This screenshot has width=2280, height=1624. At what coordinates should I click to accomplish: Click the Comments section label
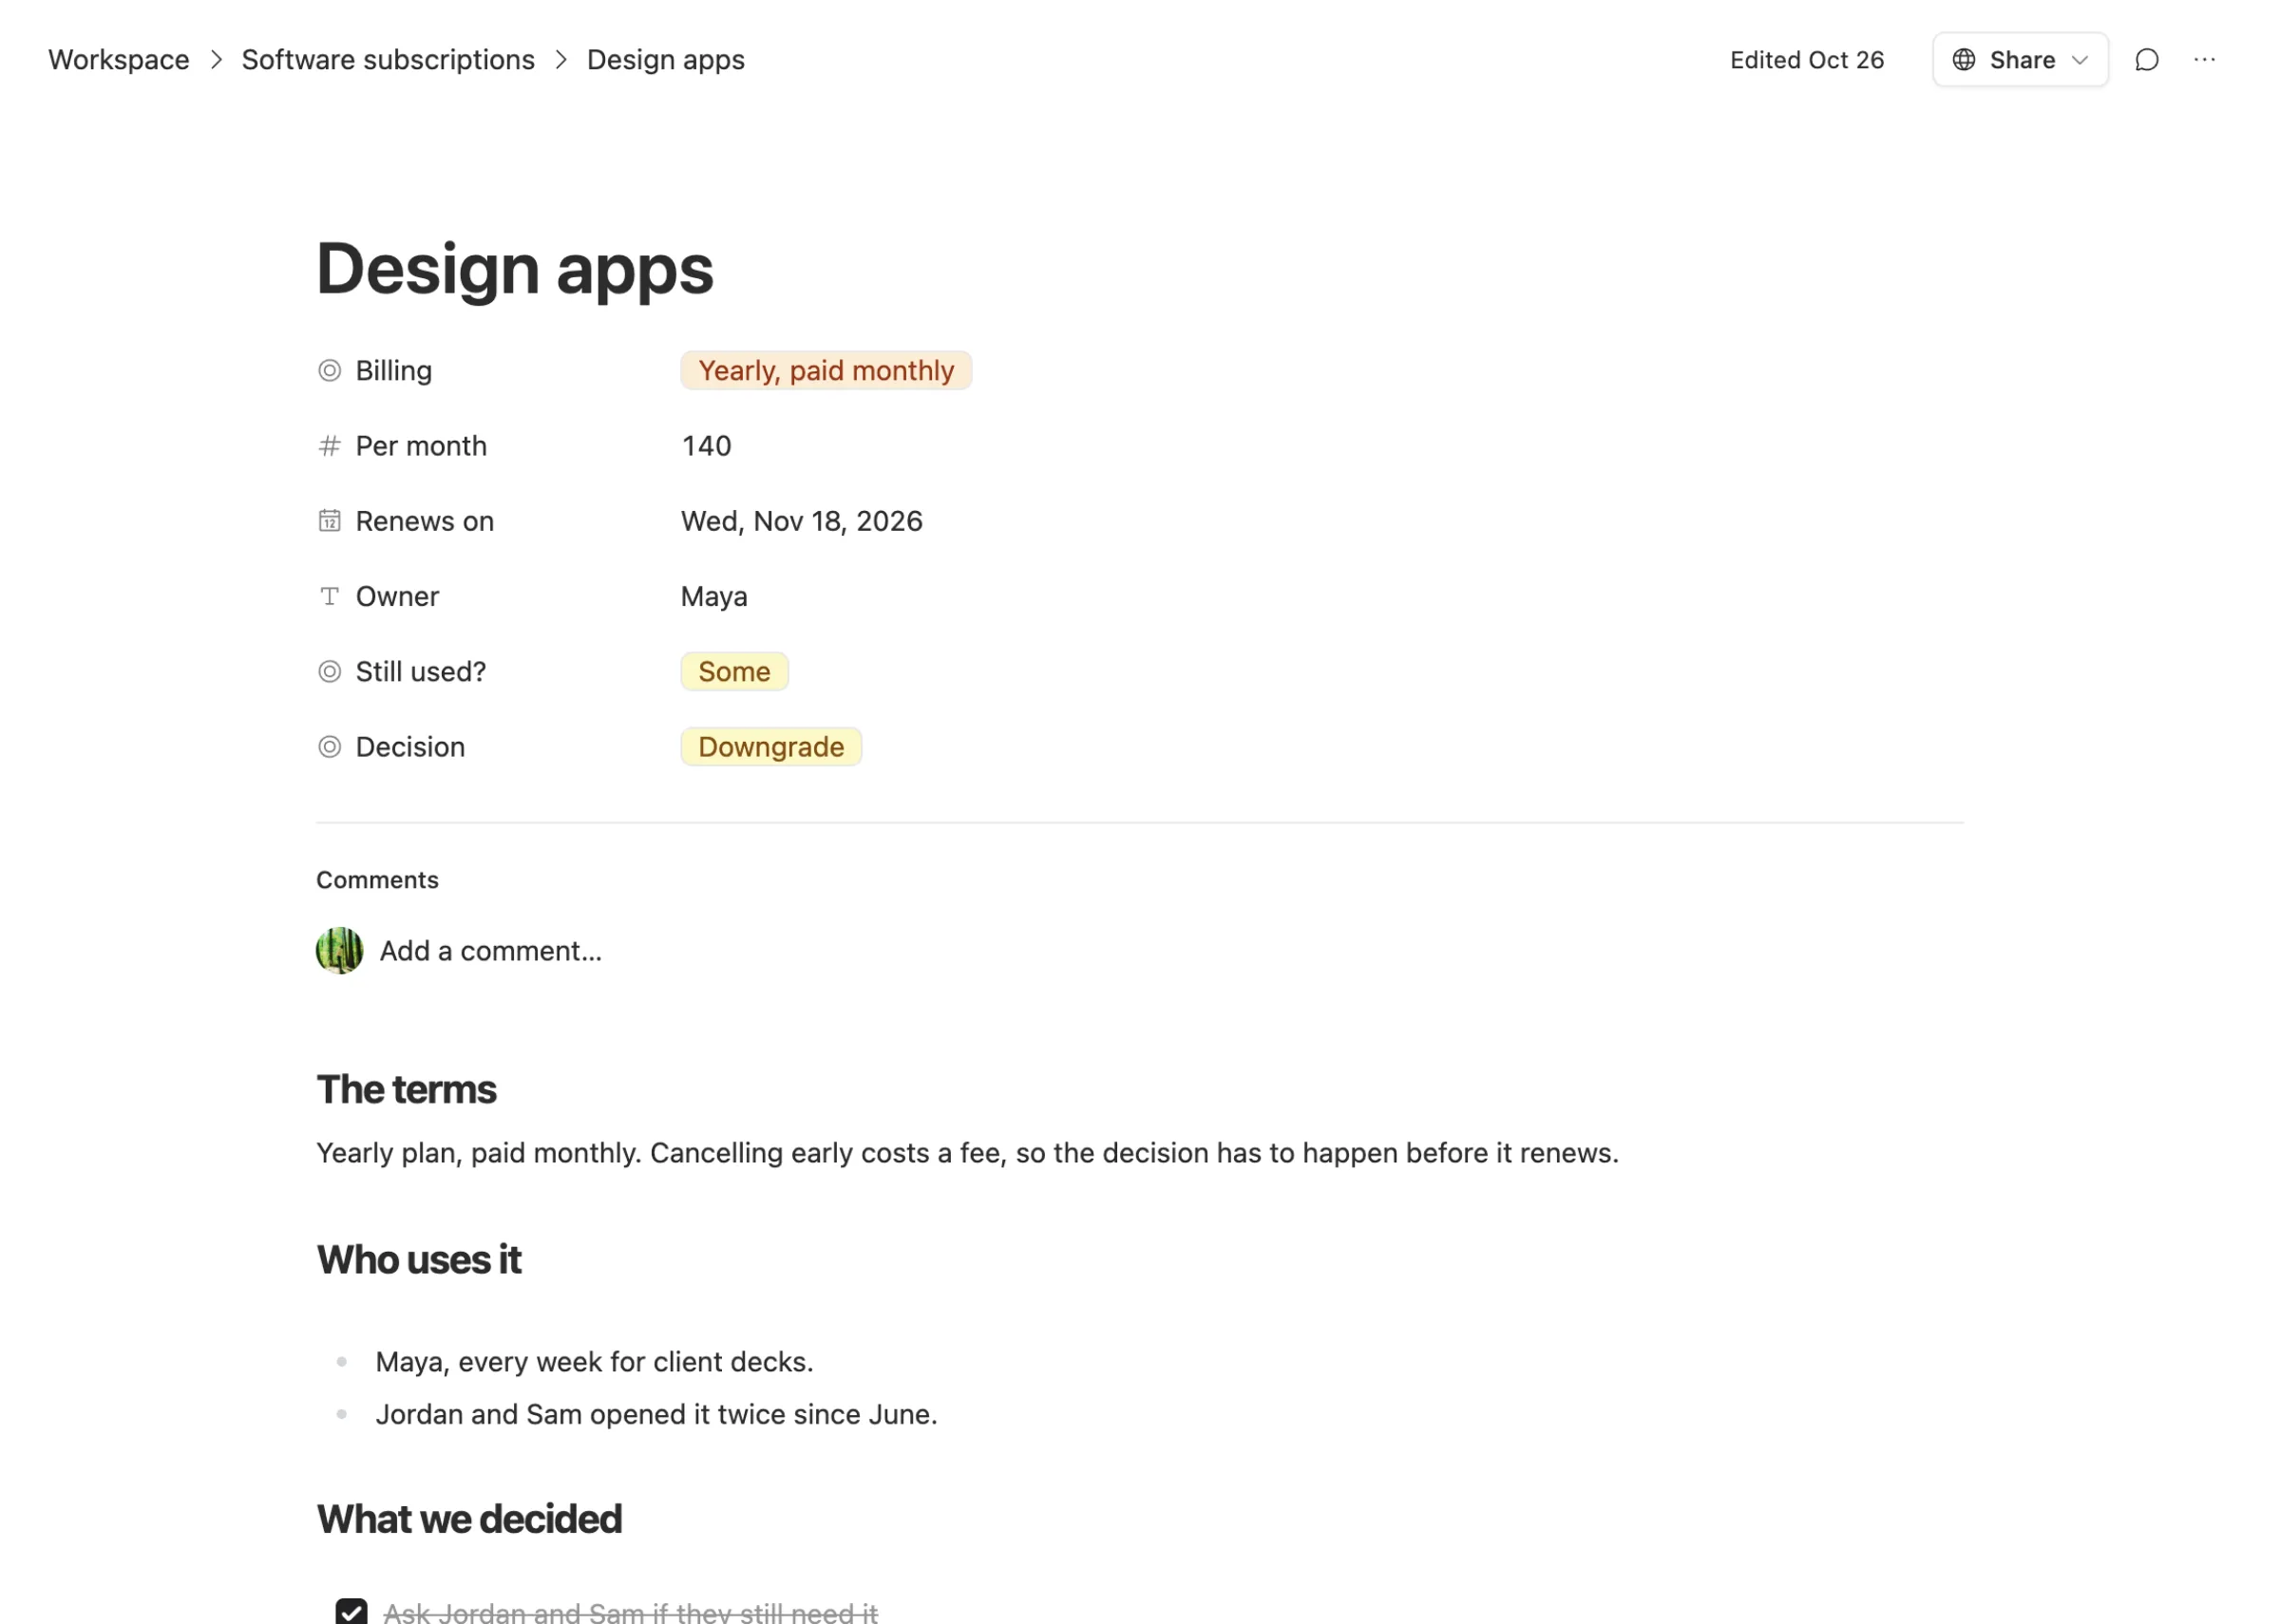(x=377, y=880)
